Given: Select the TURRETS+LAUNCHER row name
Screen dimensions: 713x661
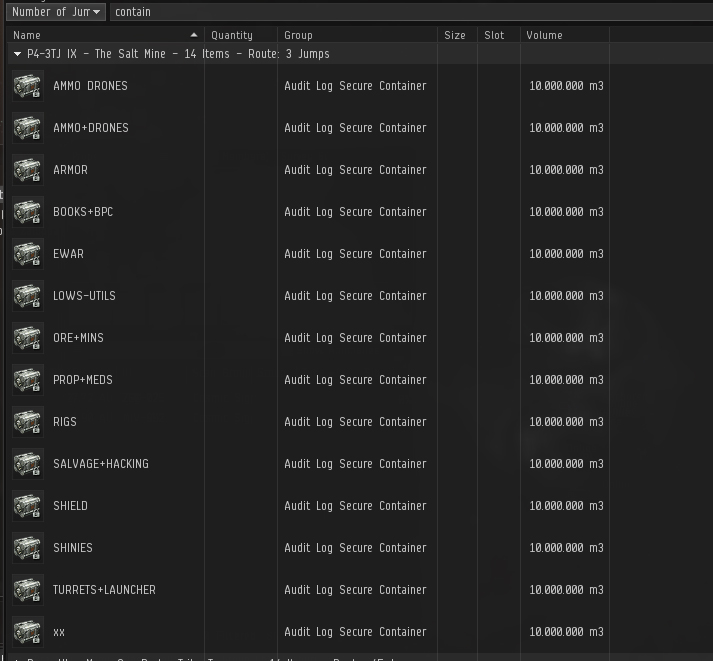Looking at the screenshot, I should pos(104,590).
